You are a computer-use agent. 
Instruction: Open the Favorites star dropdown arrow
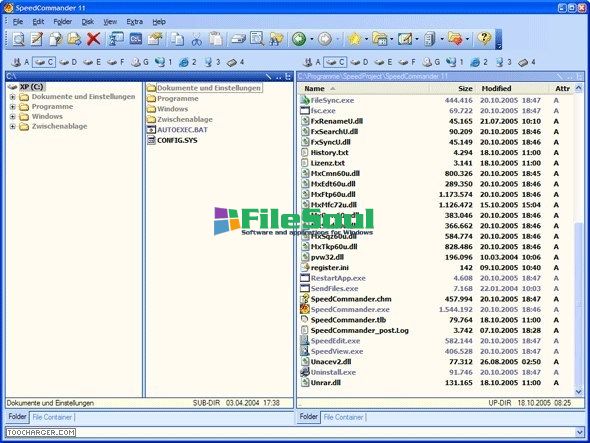[366, 39]
